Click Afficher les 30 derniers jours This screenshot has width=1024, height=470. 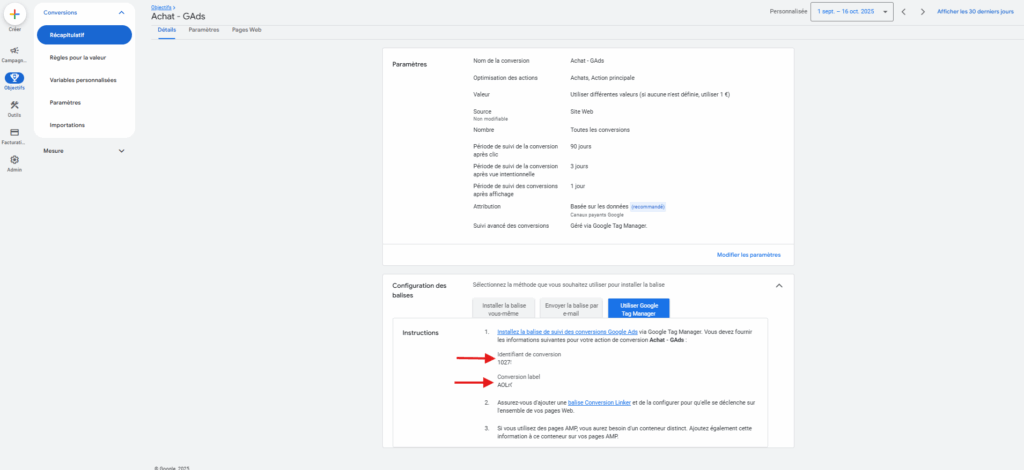point(975,12)
